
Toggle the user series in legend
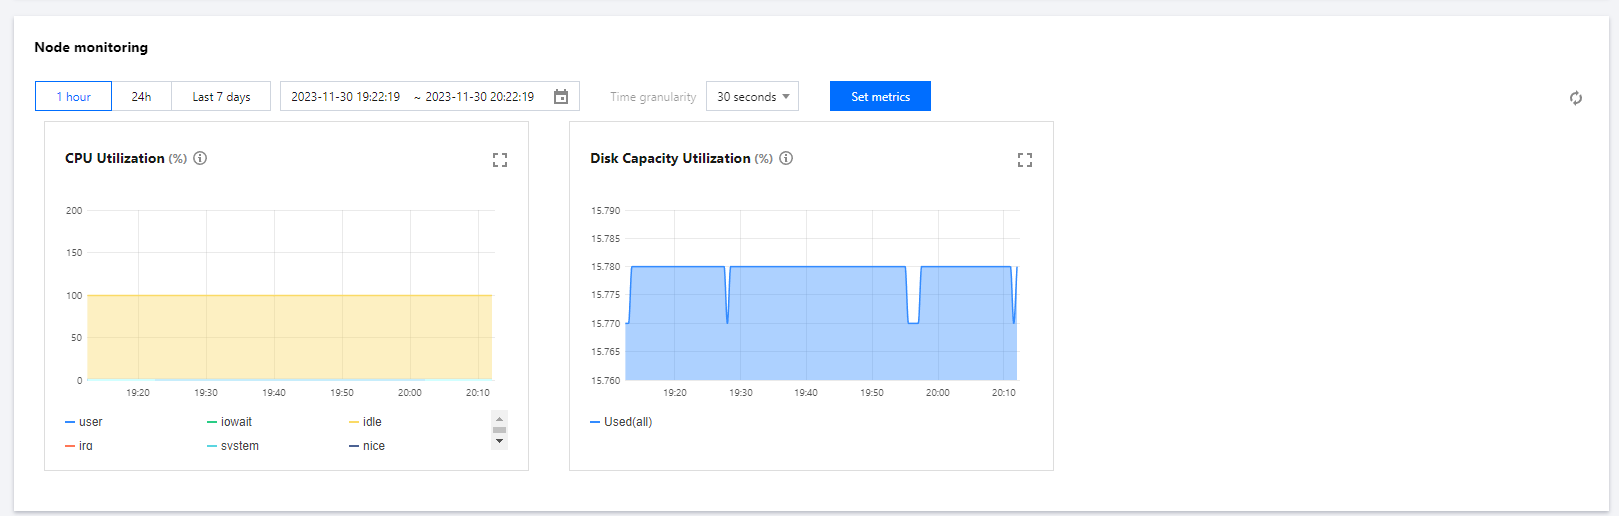click(84, 422)
